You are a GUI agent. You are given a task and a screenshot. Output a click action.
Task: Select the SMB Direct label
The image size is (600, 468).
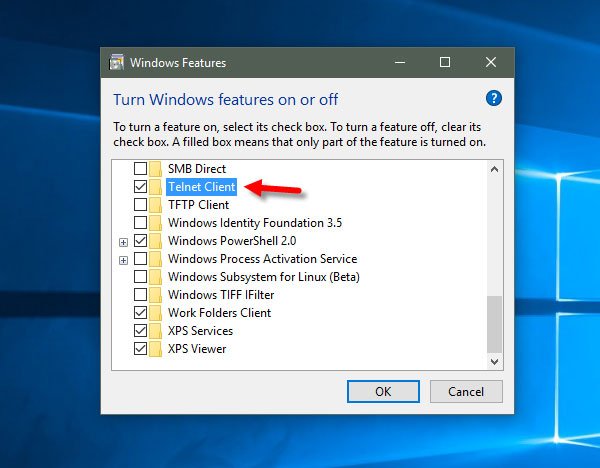pyautogui.click(x=197, y=168)
